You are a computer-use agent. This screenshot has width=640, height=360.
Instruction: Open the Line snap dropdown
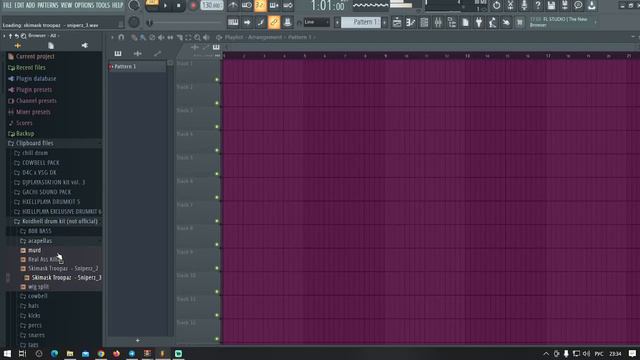click(x=316, y=22)
